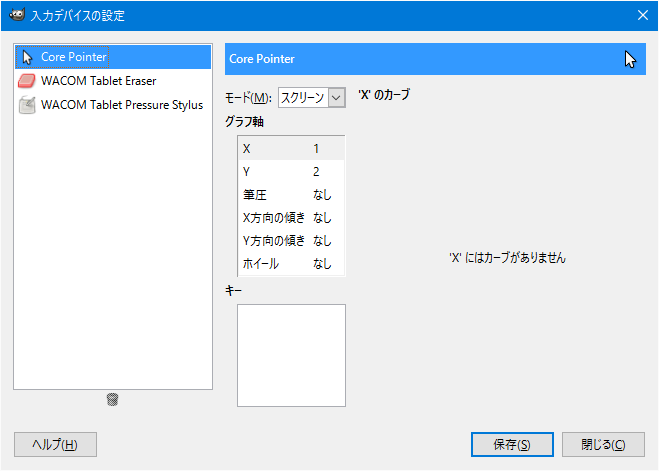Image resolution: width=659 pixels, height=471 pixels.
Task: Click the ヘルプ(H) button
Action: pos(55,445)
